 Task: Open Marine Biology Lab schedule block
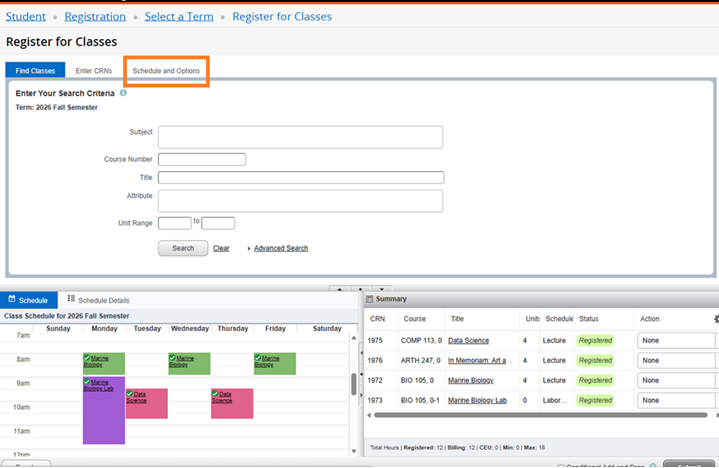[x=104, y=410]
